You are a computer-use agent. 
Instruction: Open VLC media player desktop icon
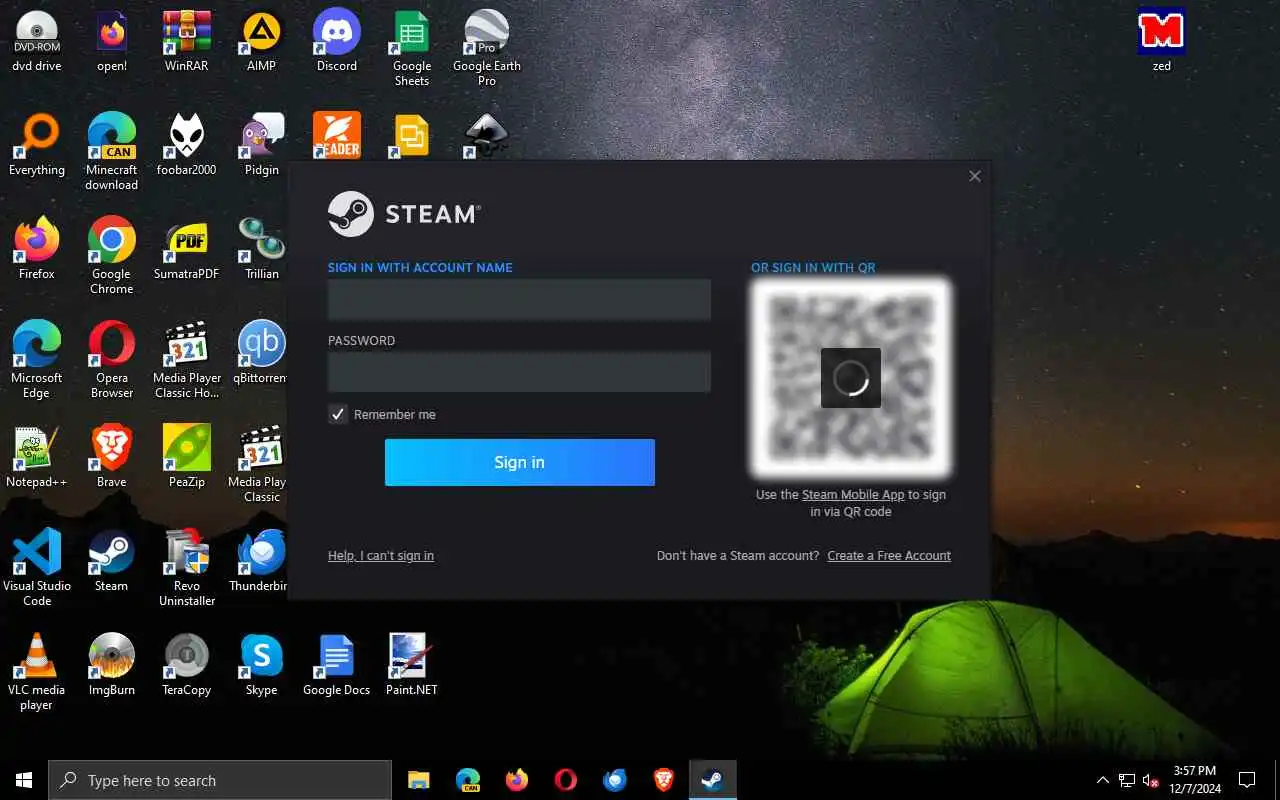37,672
